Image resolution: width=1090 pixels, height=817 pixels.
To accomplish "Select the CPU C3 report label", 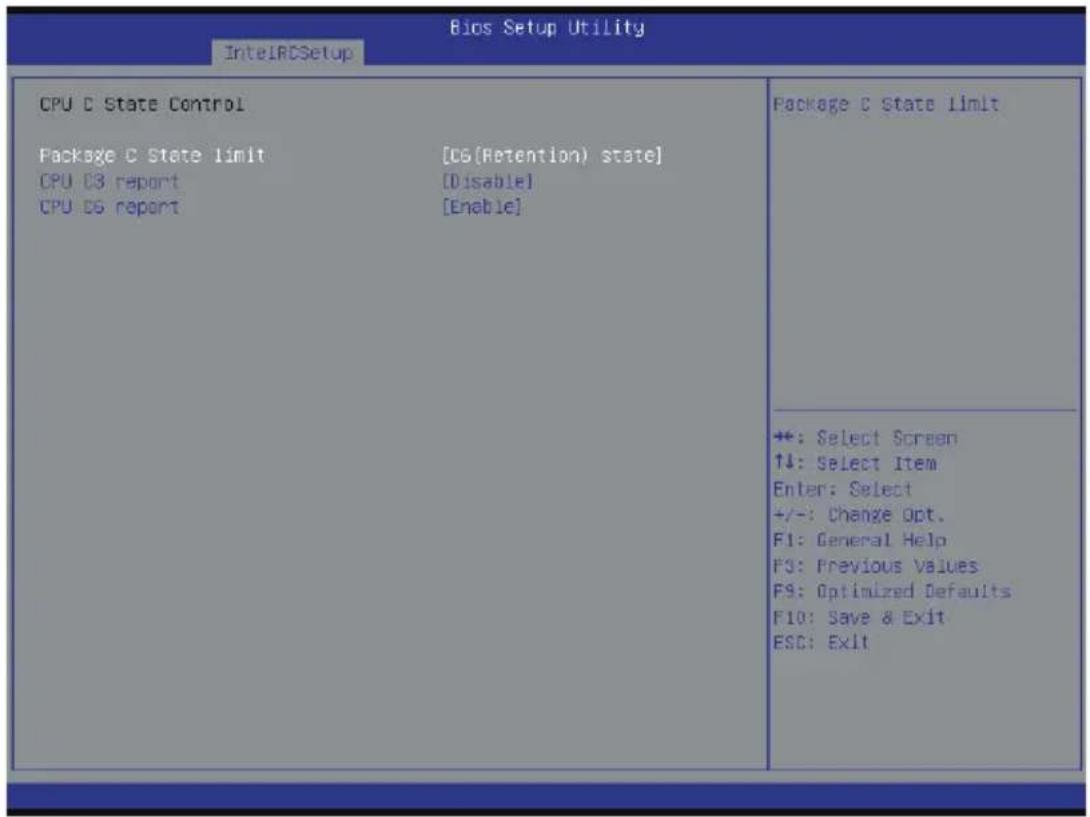I will [x=109, y=181].
